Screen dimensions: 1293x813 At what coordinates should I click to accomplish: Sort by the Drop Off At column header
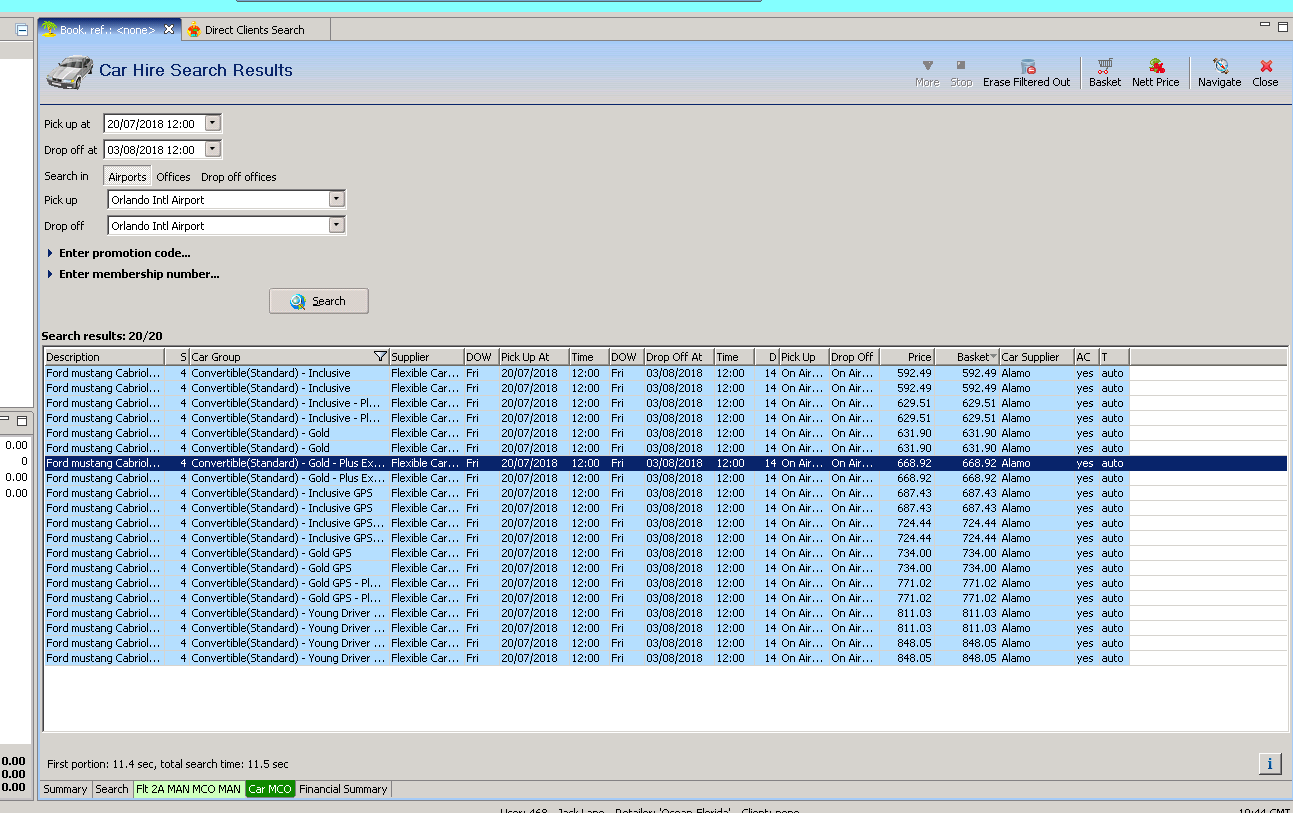point(679,357)
